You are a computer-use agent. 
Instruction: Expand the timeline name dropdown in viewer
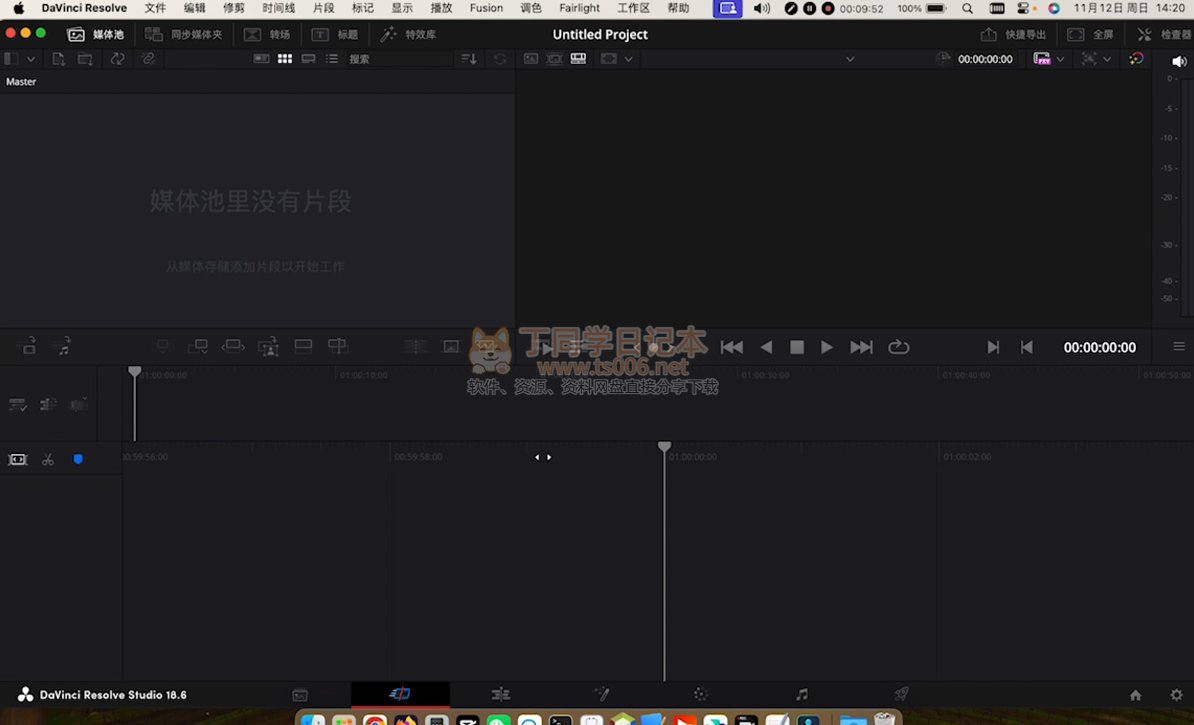850,59
